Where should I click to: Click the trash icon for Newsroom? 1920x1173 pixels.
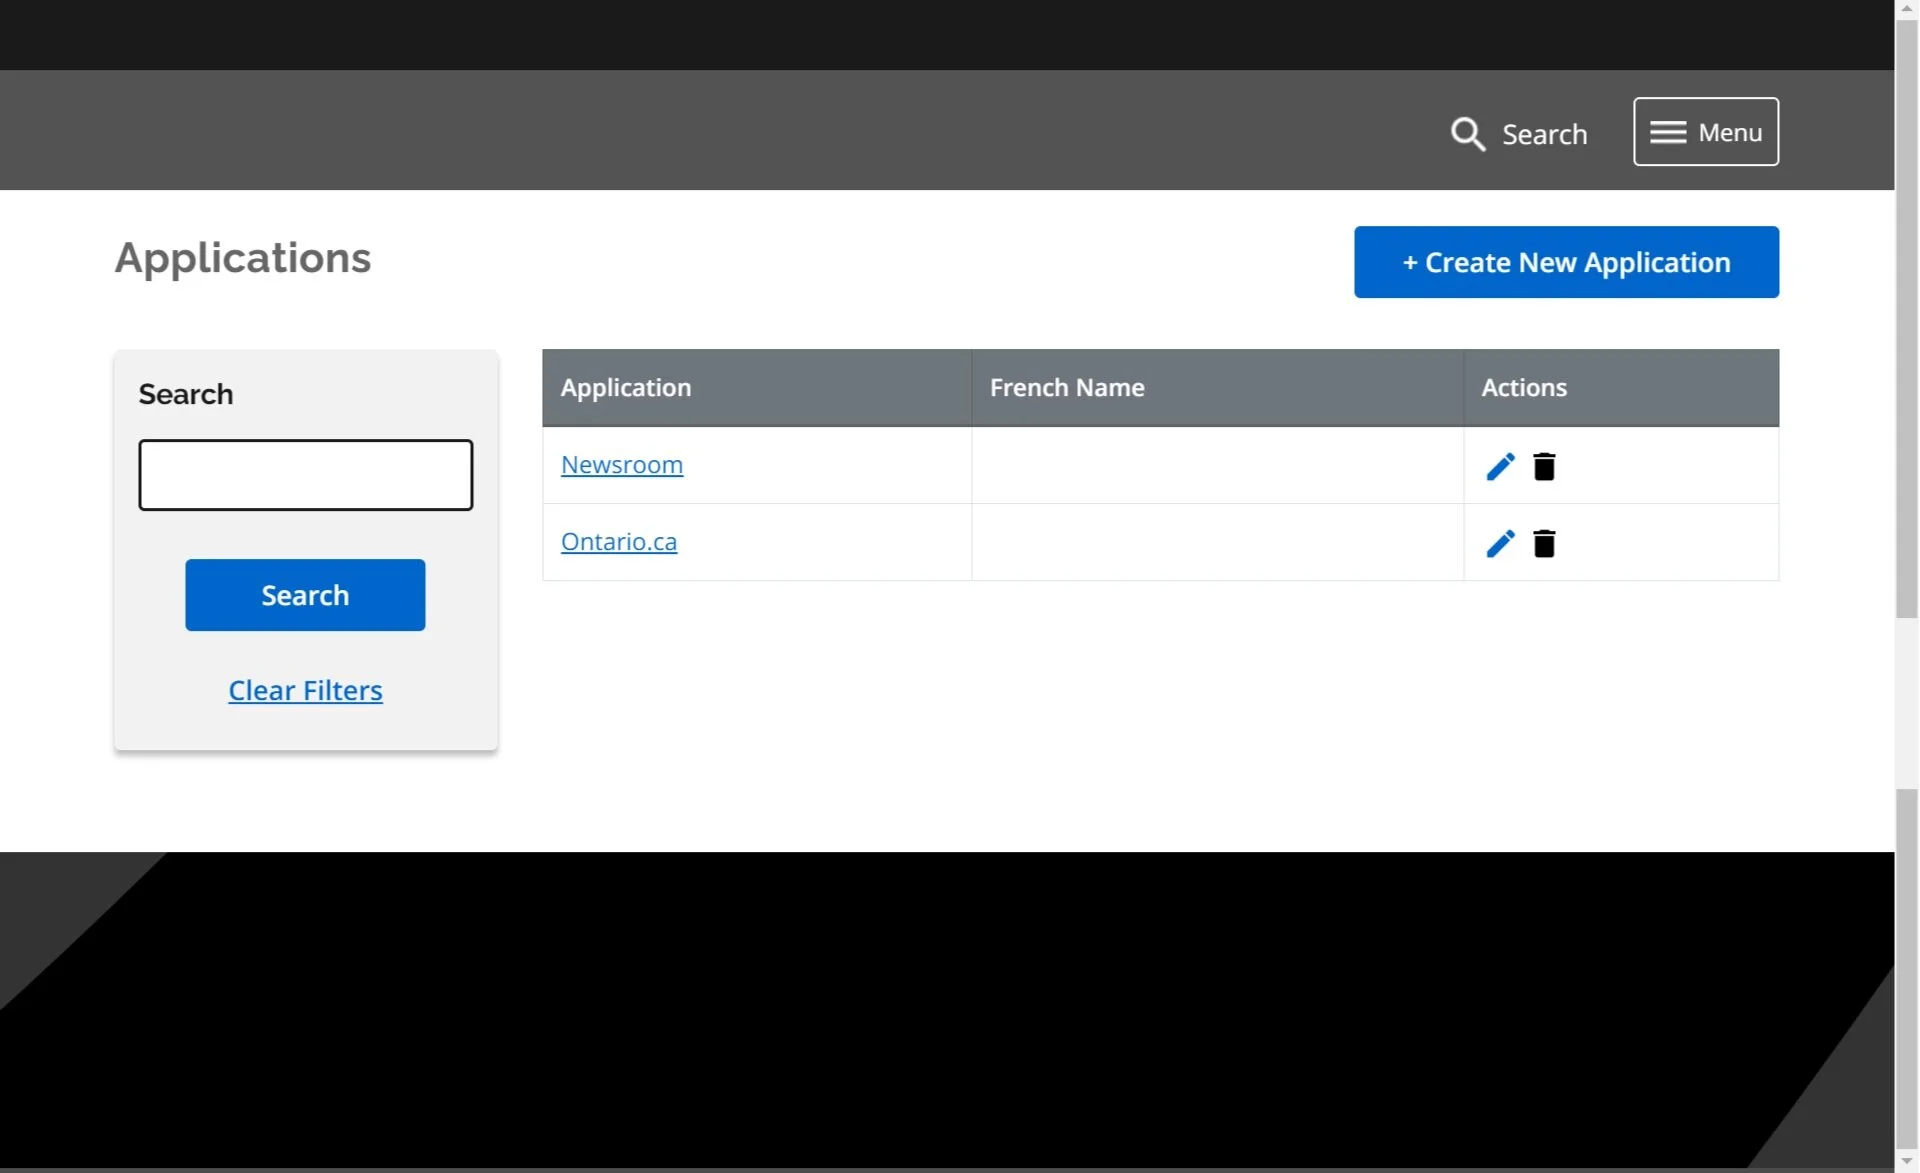(1544, 467)
